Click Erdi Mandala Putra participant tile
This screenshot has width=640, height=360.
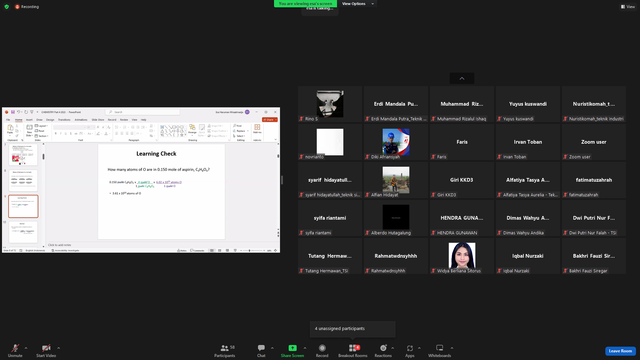396,104
